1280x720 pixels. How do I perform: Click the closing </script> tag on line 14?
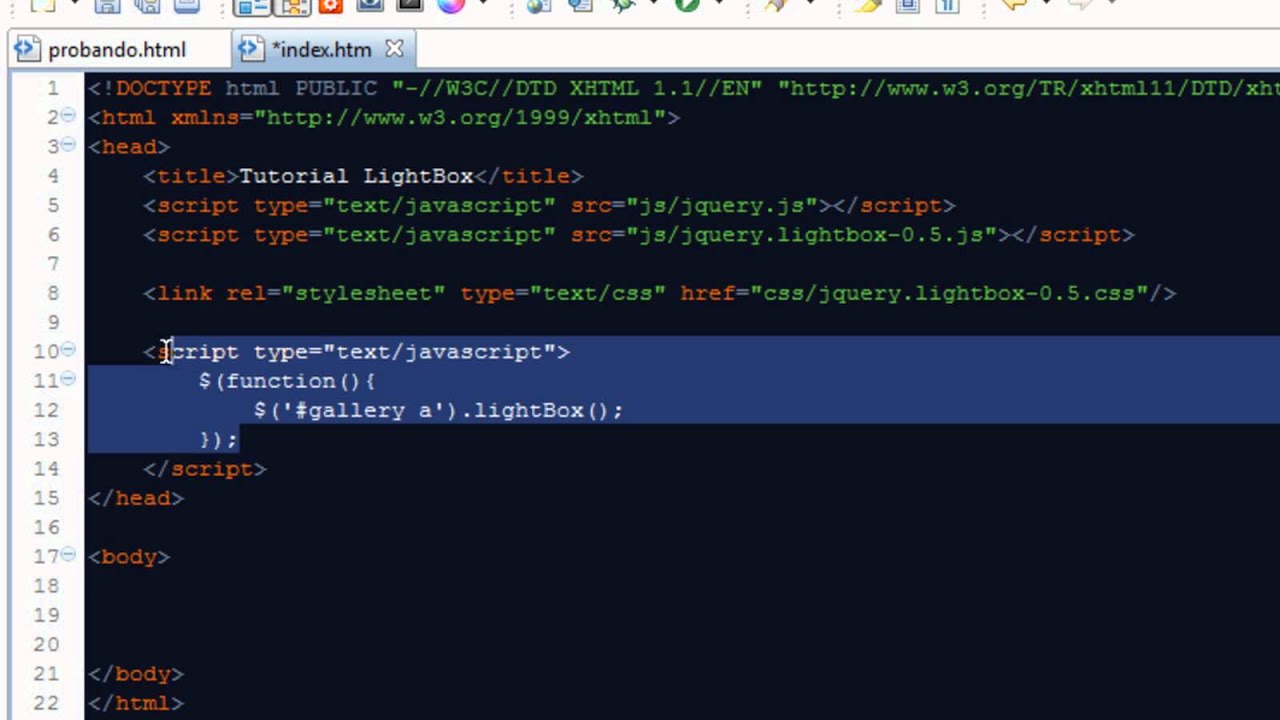(x=205, y=468)
